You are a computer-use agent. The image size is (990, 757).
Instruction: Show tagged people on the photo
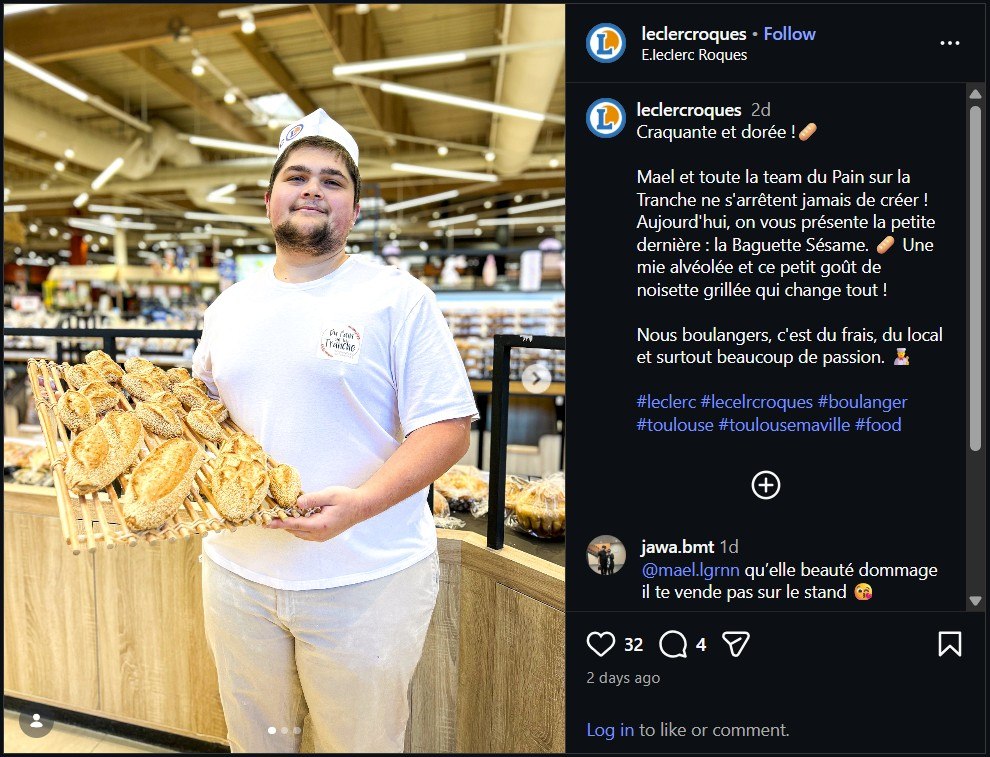tap(36, 721)
